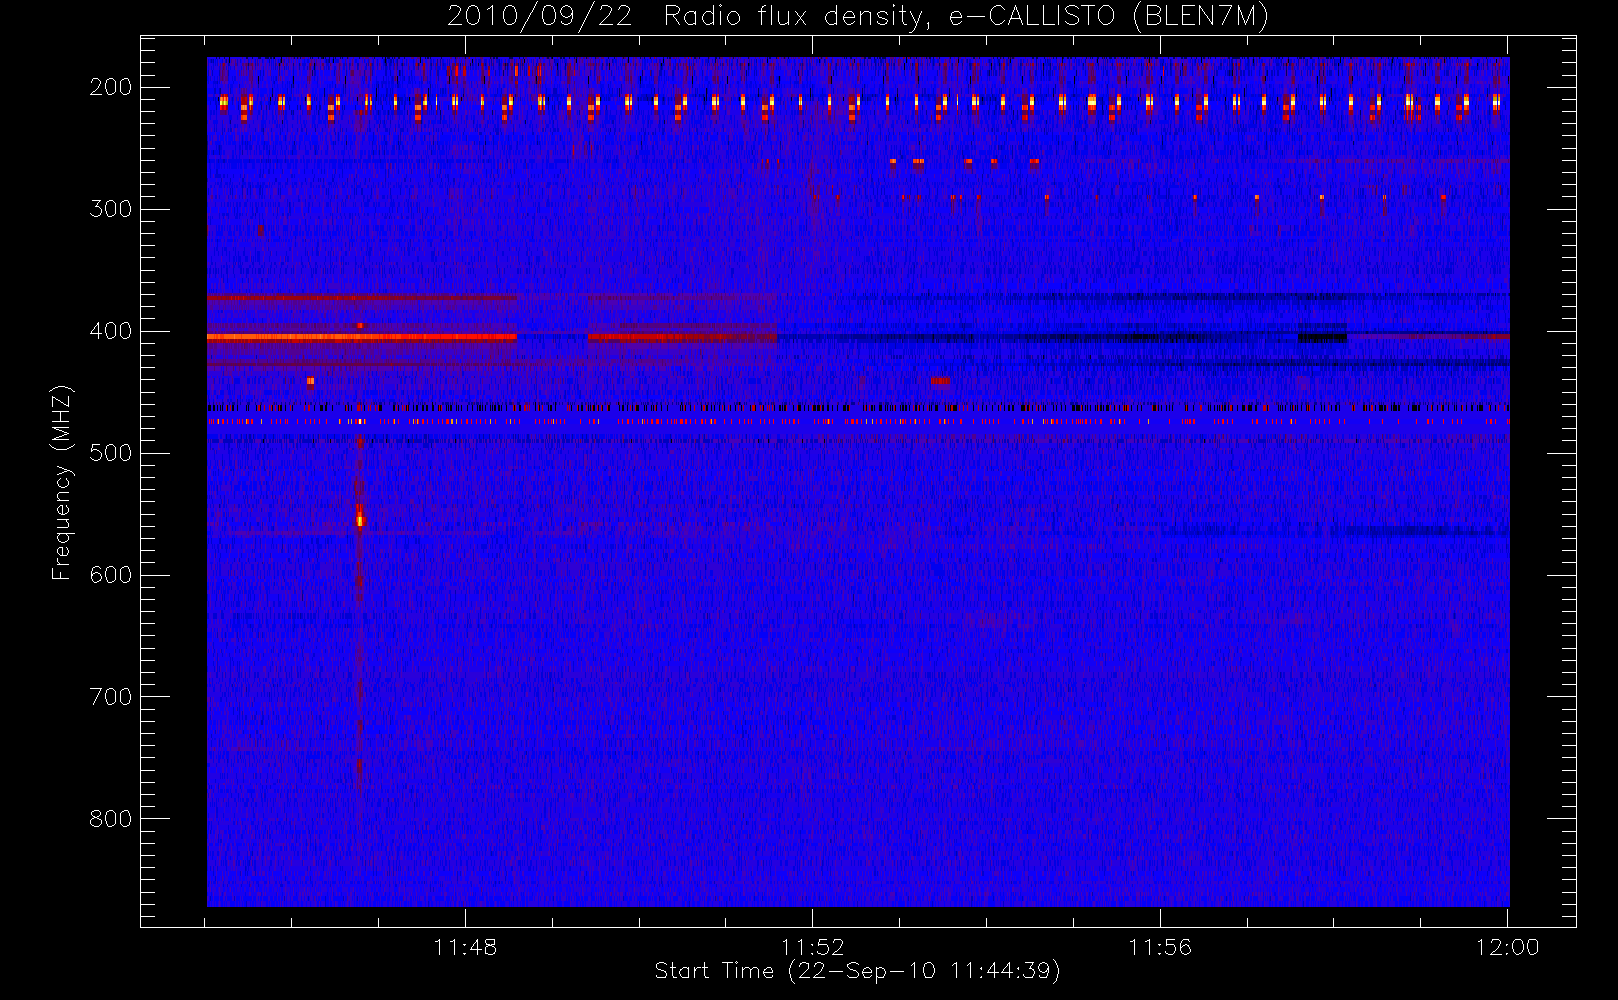The image size is (1618, 1000).
Task: Click the 400 frequency tick label
Action: (111, 331)
